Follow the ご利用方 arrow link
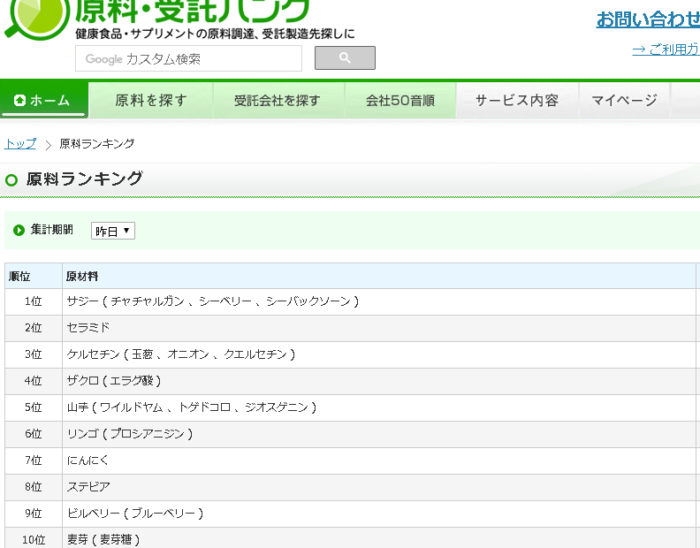 click(x=665, y=49)
